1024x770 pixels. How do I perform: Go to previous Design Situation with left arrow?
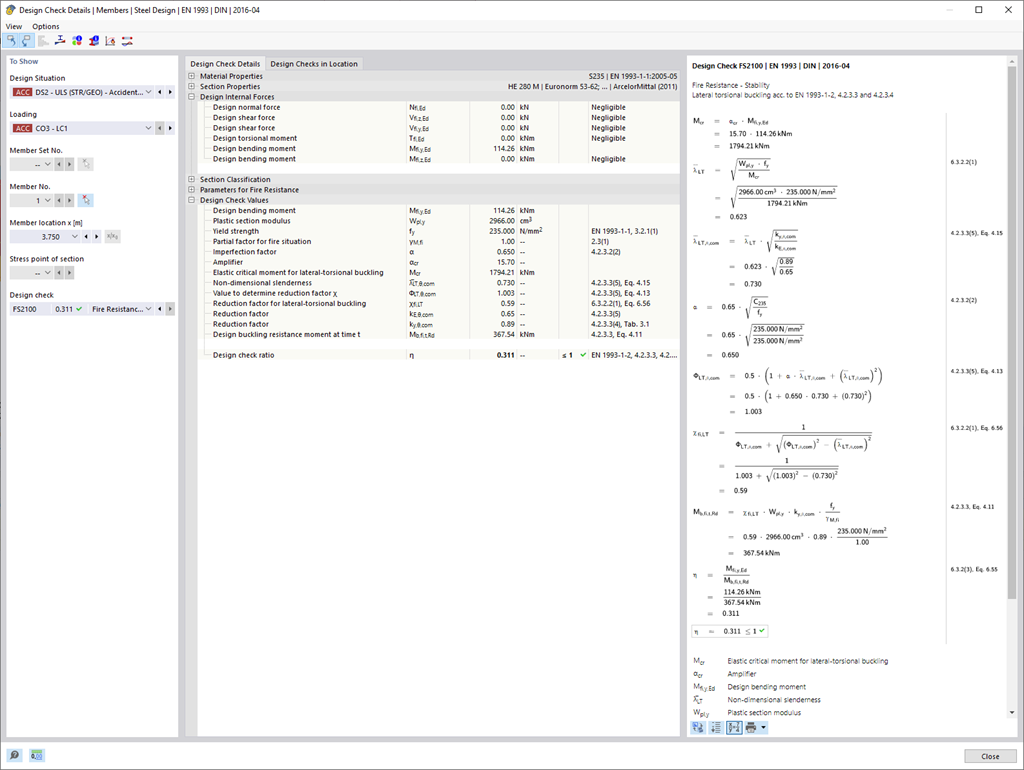[160, 92]
